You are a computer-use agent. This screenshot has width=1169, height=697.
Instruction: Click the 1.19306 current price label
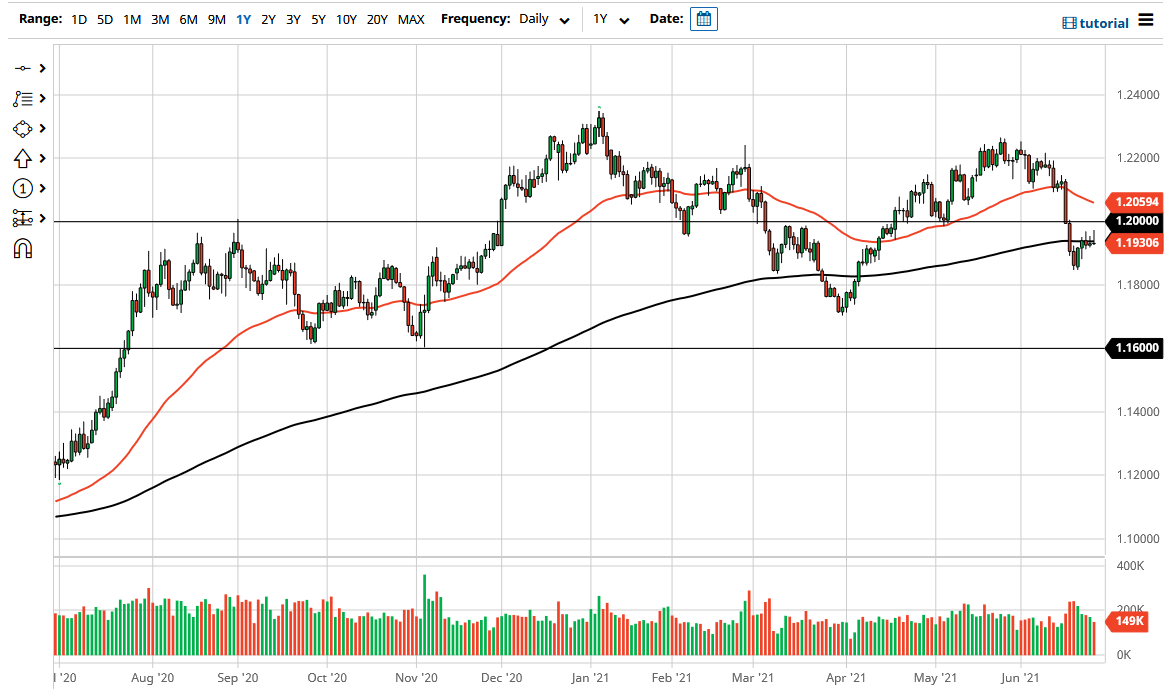pyautogui.click(x=1134, y=242)
